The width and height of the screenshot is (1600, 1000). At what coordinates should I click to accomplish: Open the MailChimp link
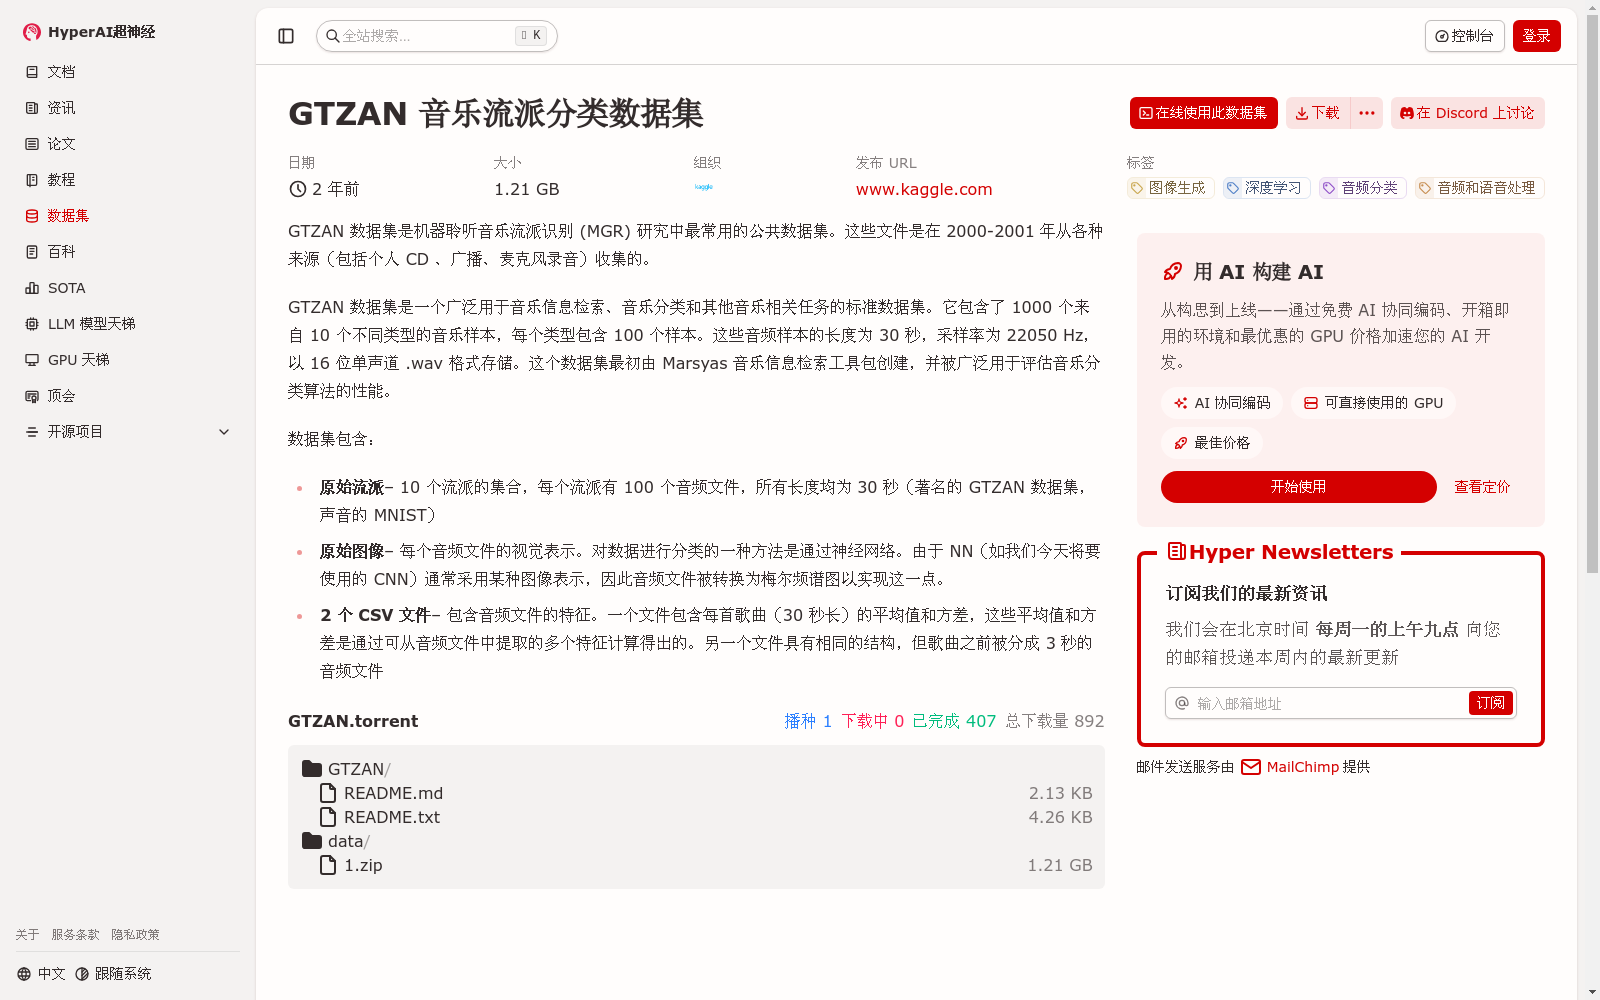pyautogui.click(x=1302, y=767)
